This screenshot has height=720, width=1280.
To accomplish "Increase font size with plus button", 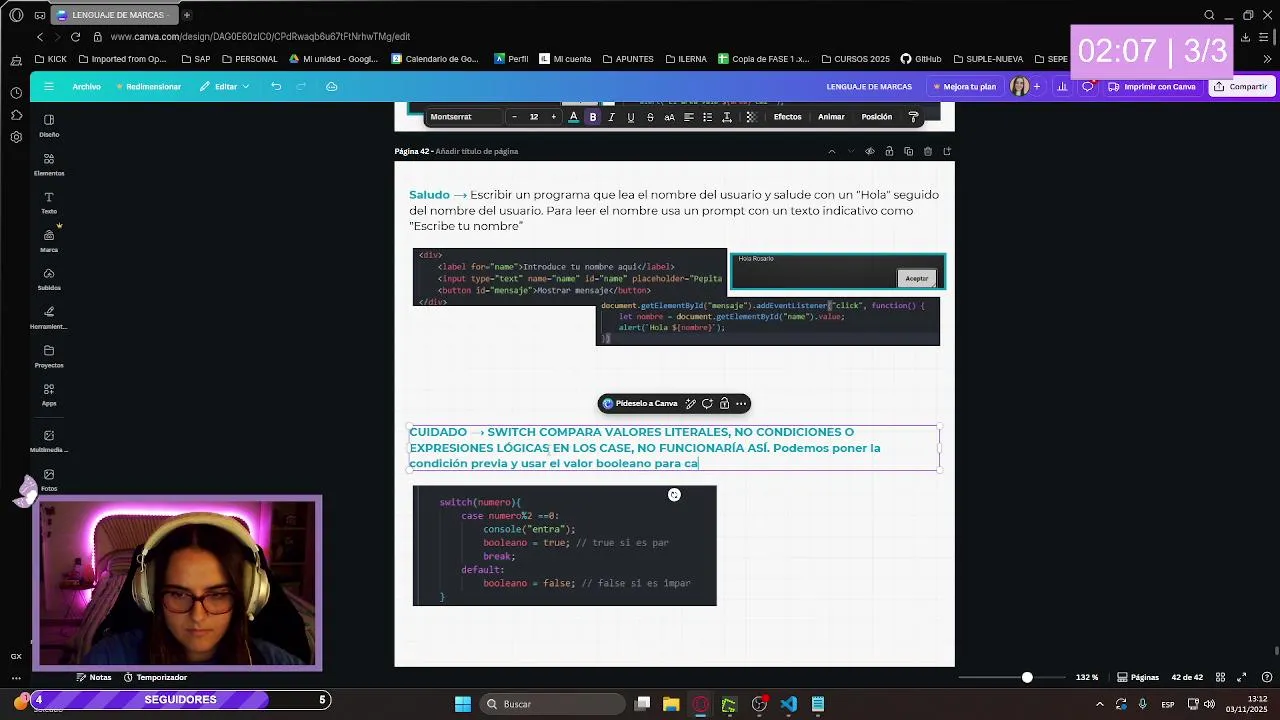I will (x=553, y=117).
